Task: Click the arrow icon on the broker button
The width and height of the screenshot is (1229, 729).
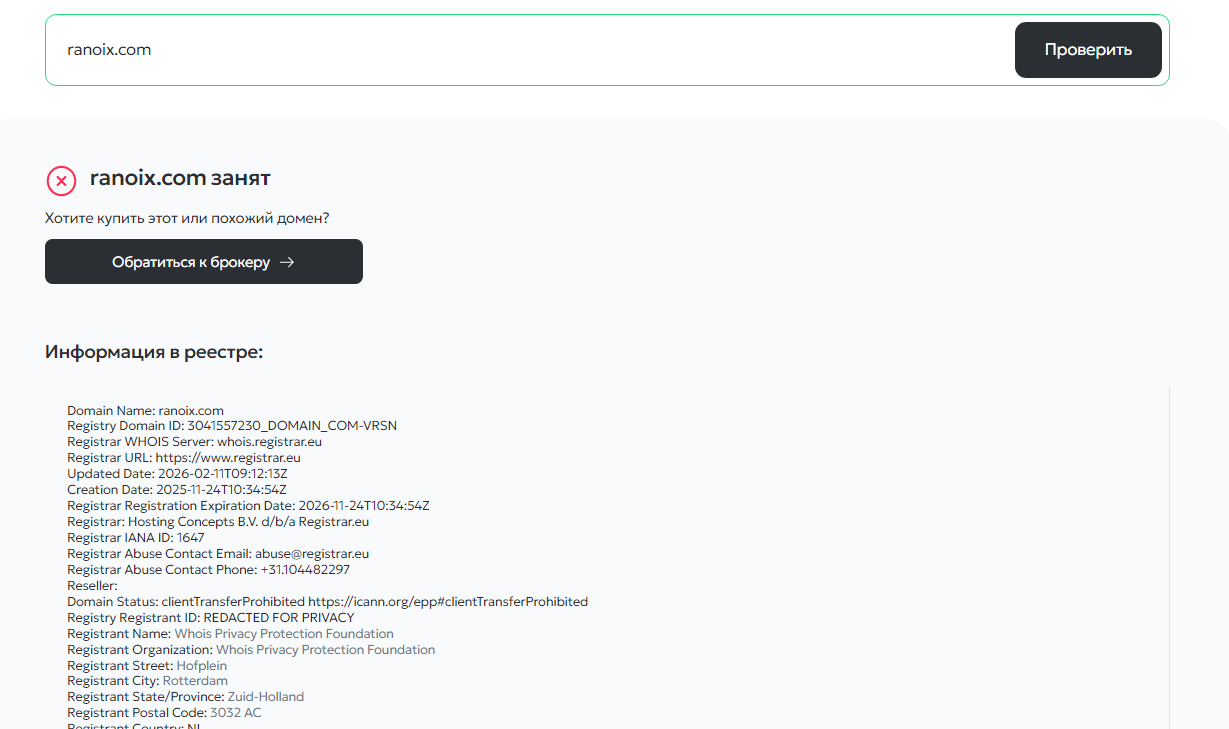Action: click(287, 262)
